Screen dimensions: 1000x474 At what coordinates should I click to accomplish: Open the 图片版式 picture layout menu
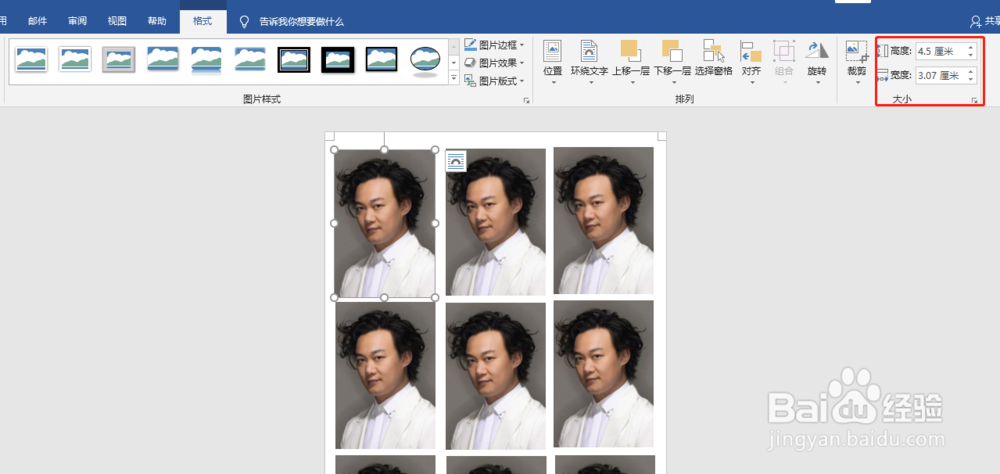click(x=494, y=80)
